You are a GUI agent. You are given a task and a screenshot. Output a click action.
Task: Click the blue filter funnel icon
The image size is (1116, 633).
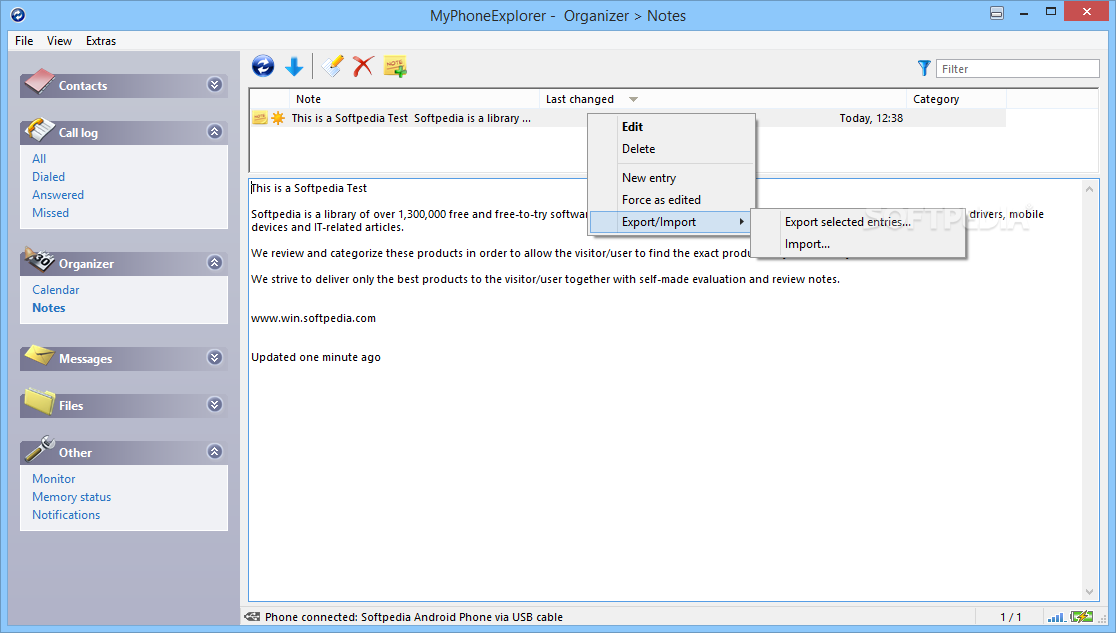924,68
